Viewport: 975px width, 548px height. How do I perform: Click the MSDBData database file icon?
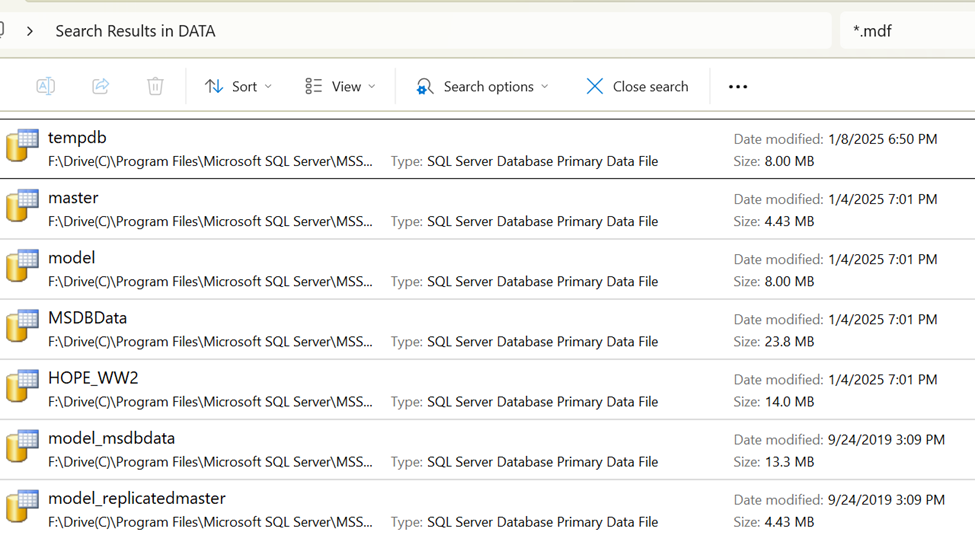tap(22, 326)
